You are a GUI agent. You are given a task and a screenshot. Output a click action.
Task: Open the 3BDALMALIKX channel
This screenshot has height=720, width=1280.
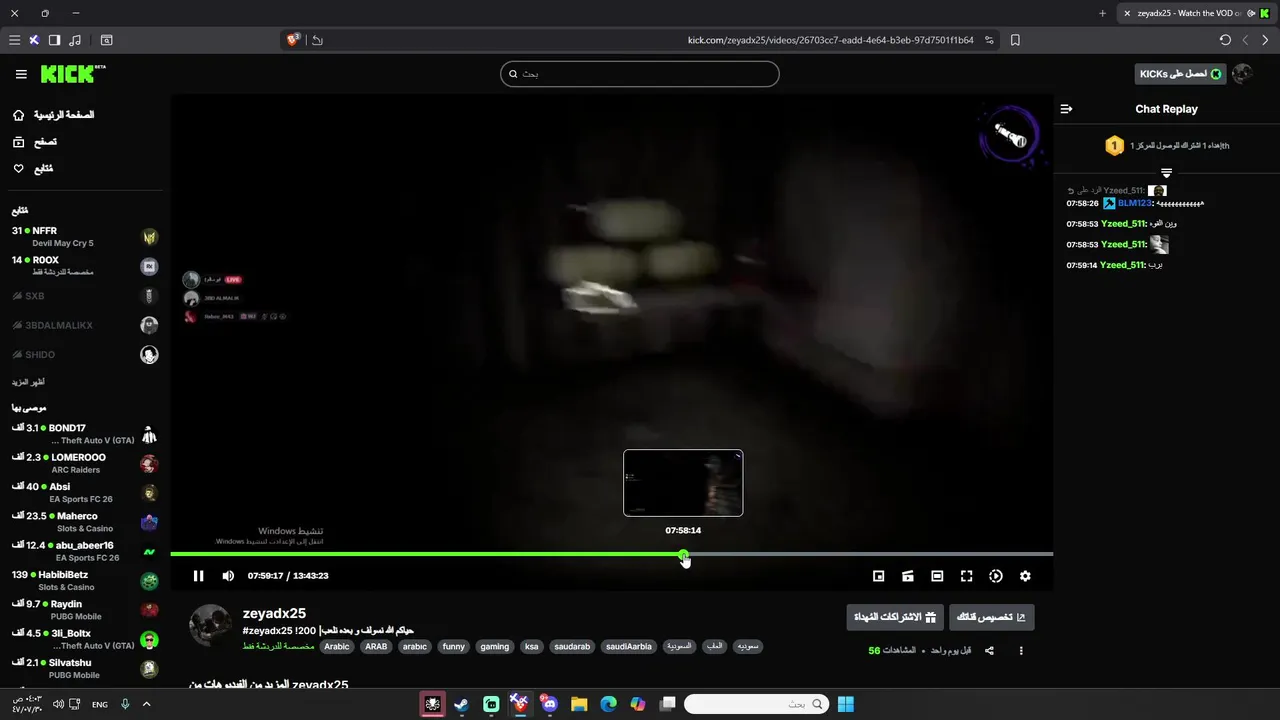click(x=85, y=325)
